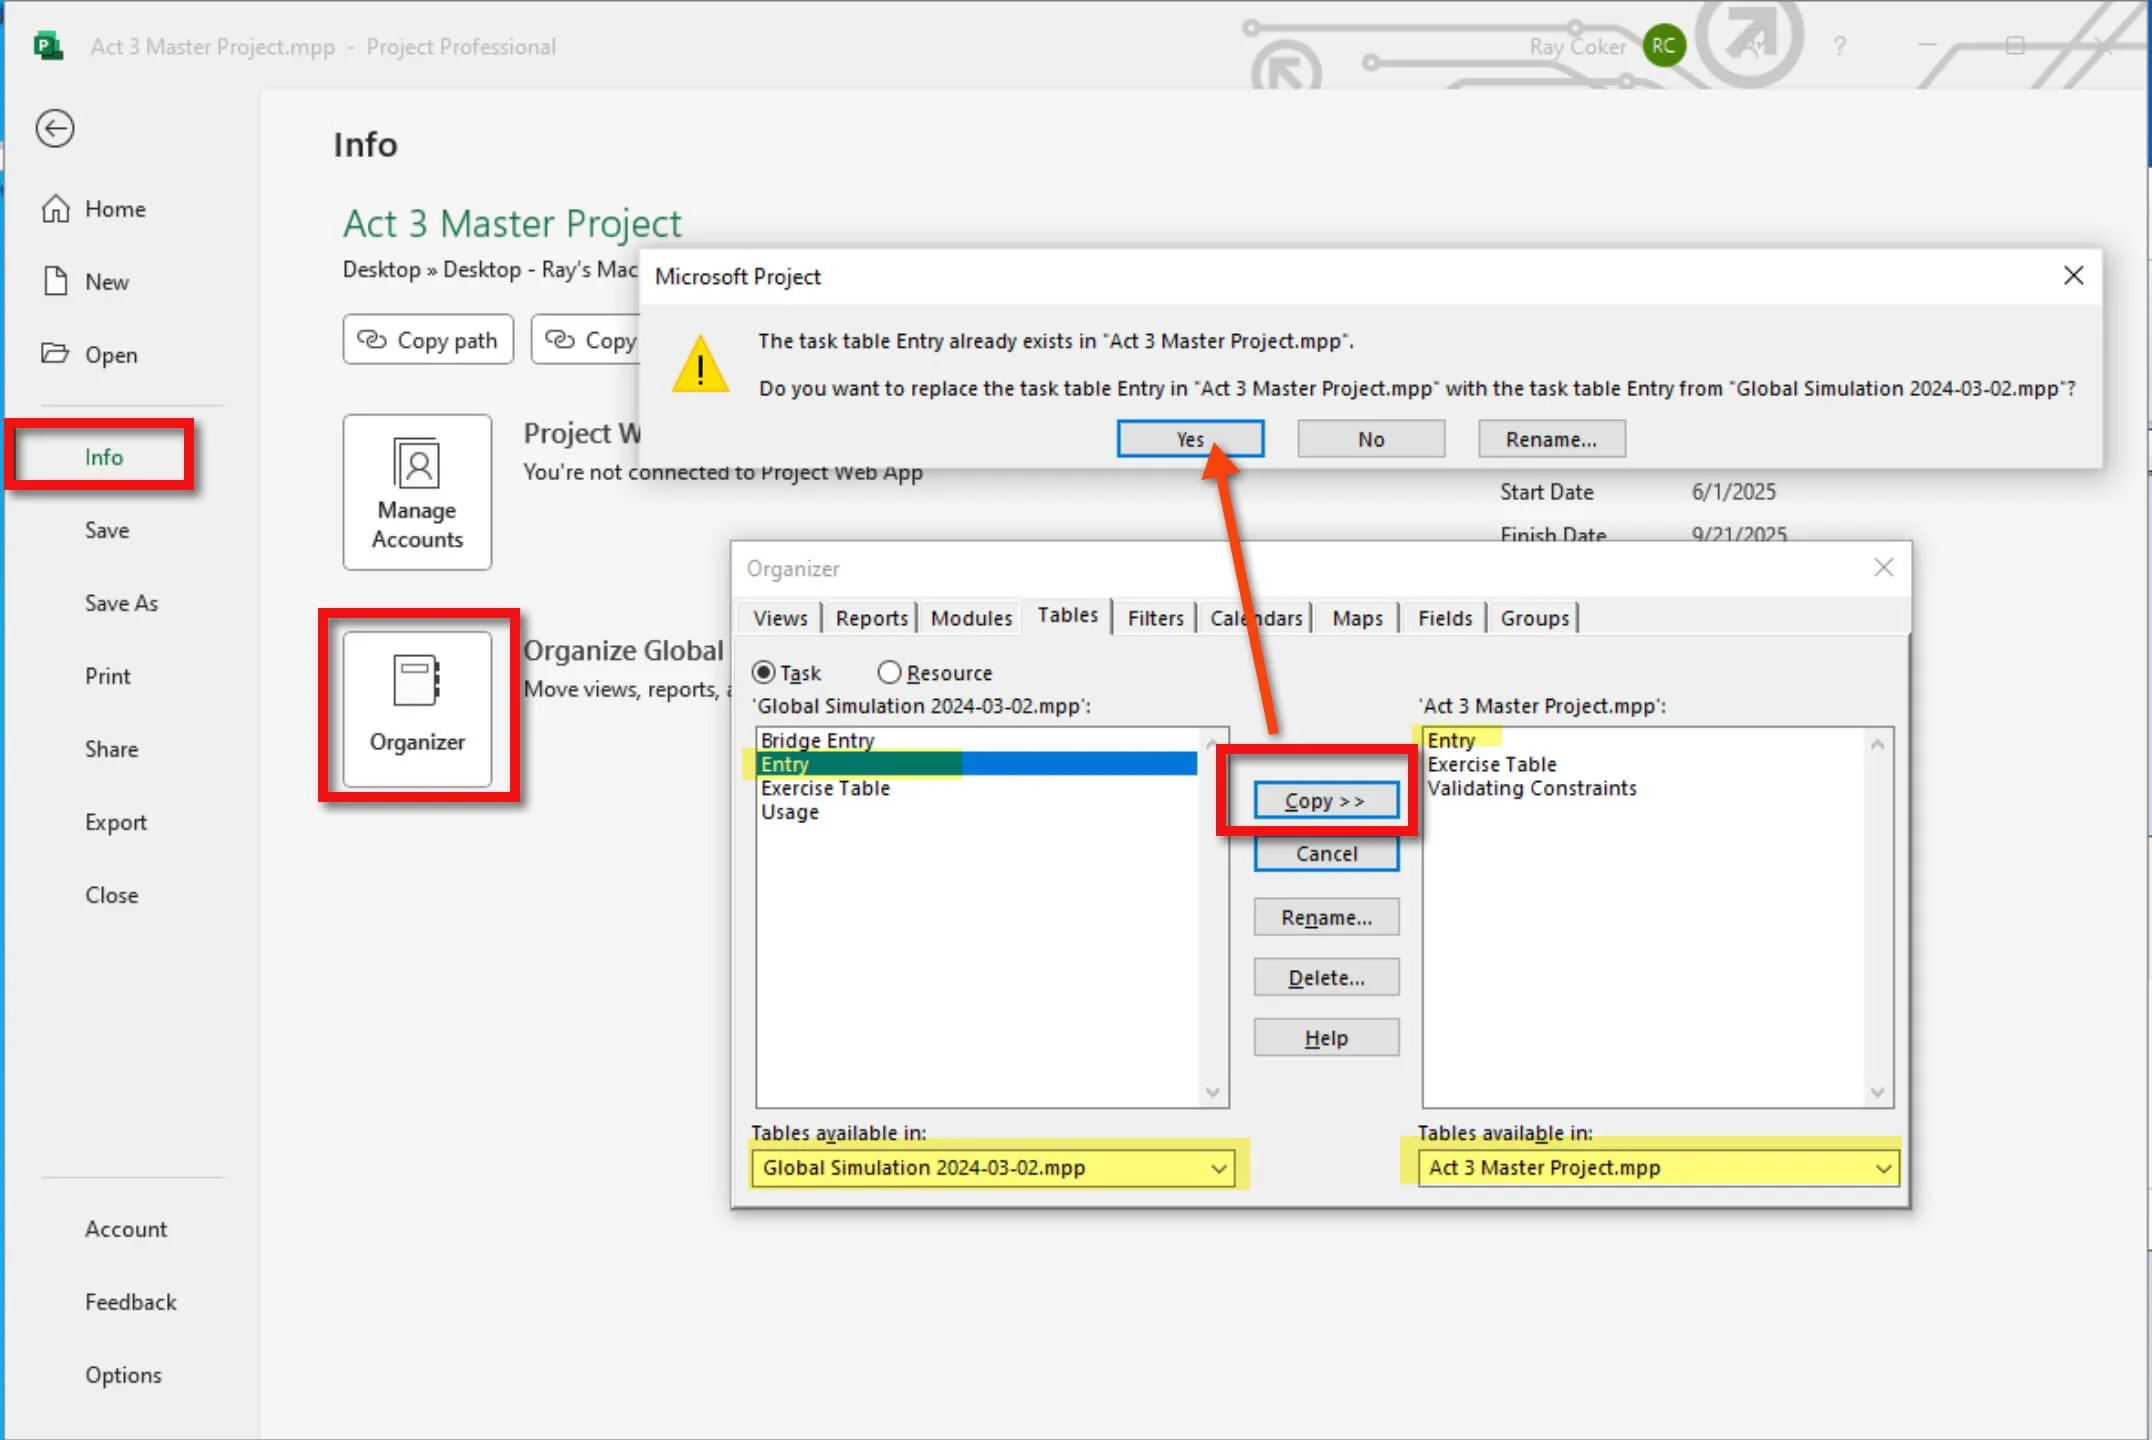
Task: Open the Home page in backstage
Action: tap(94, 209)
